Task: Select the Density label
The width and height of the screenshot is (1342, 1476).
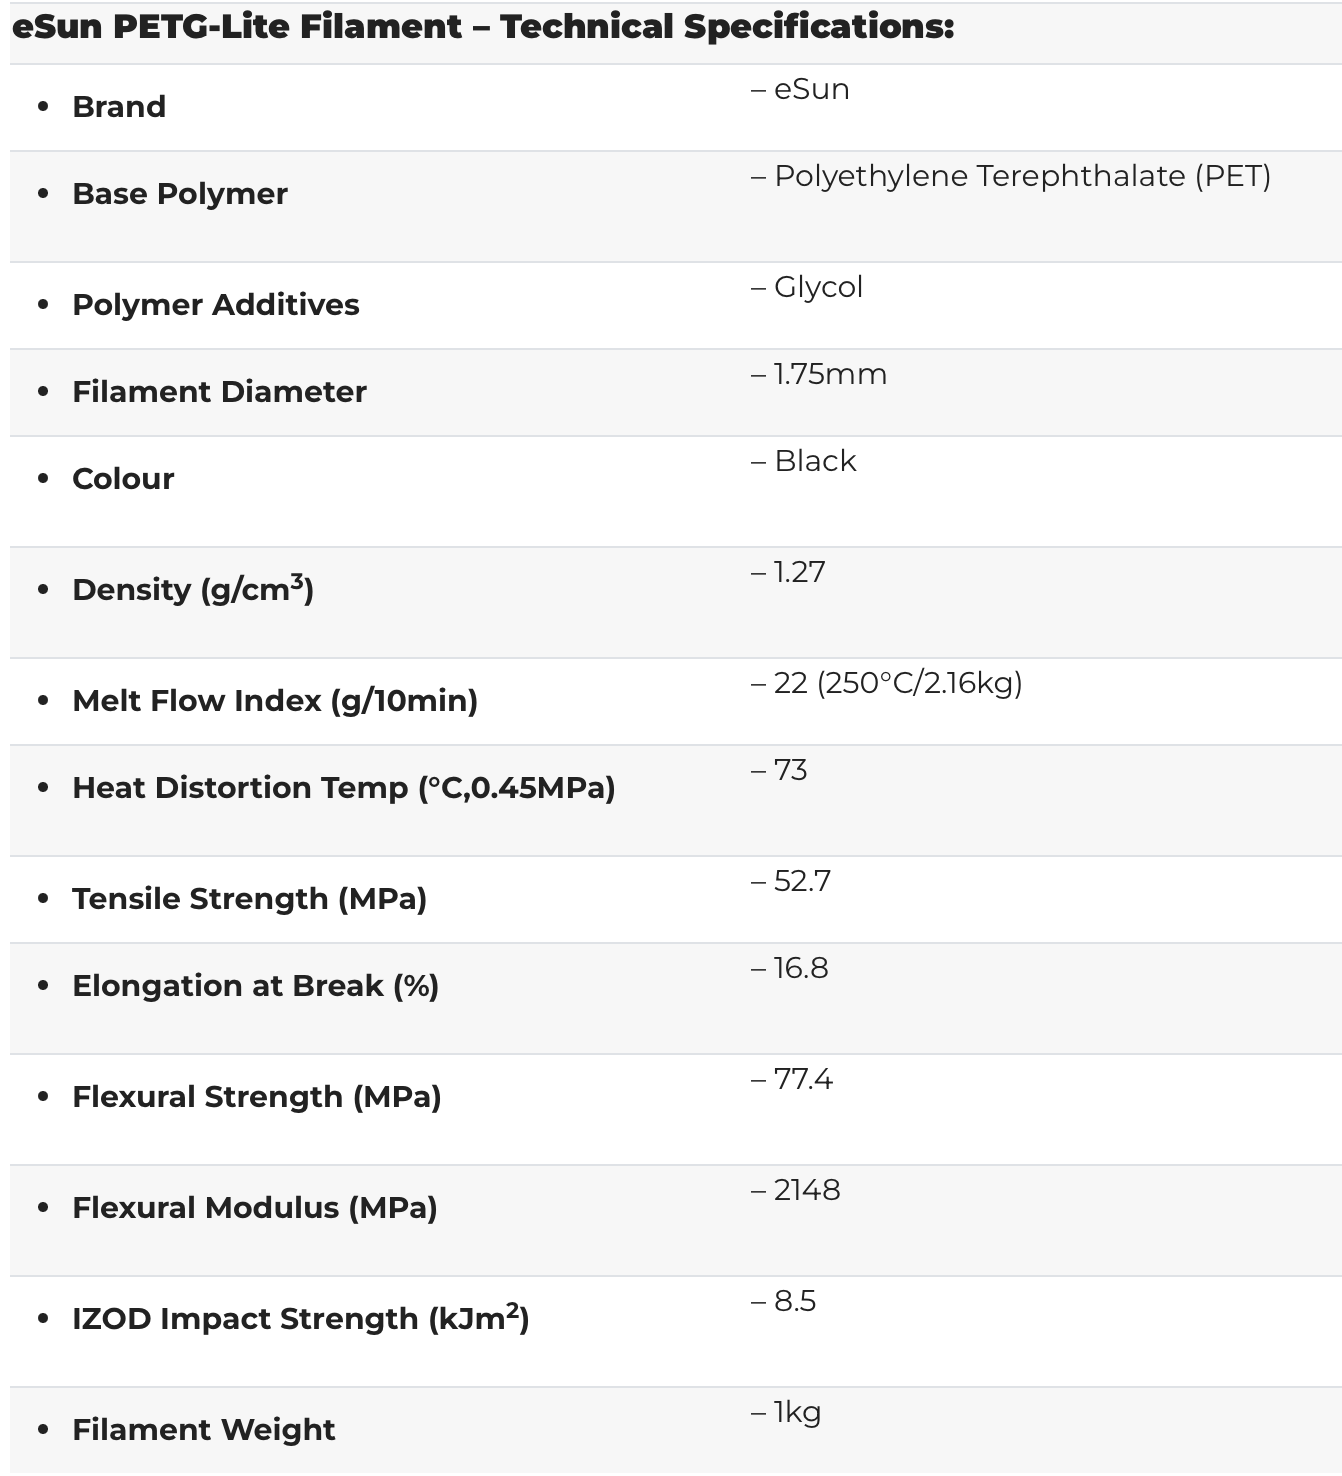Action: [x=193, y=589]
